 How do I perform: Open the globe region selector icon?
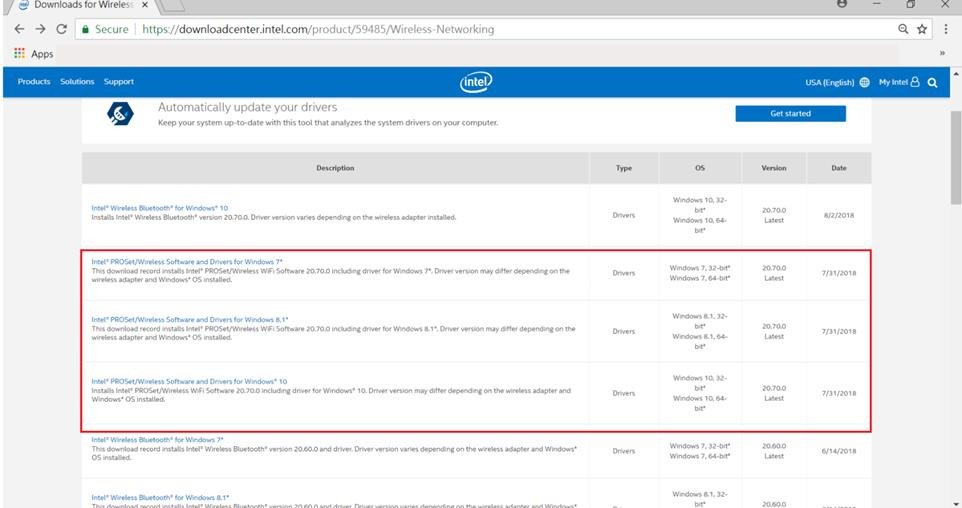864,82
